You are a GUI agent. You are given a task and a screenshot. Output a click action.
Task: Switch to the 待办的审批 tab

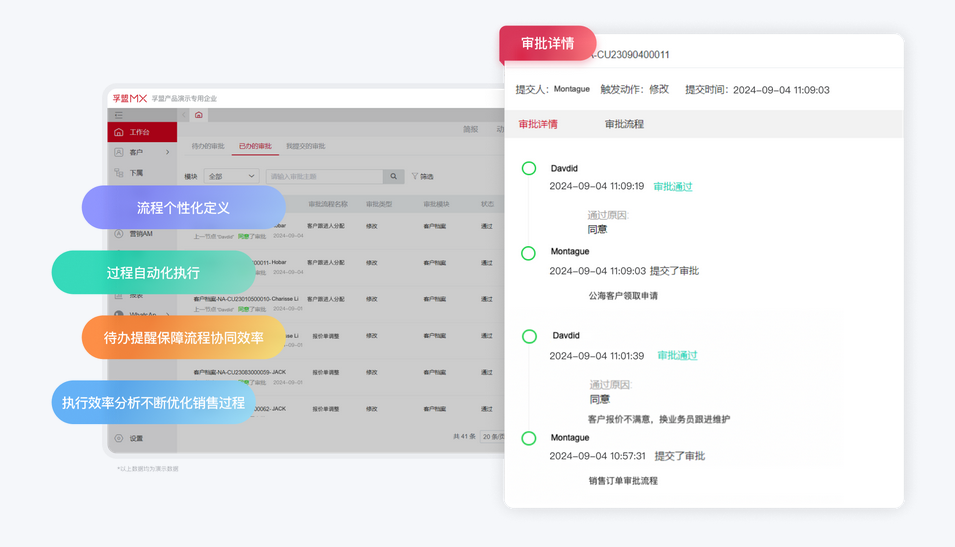pos(208,146)
